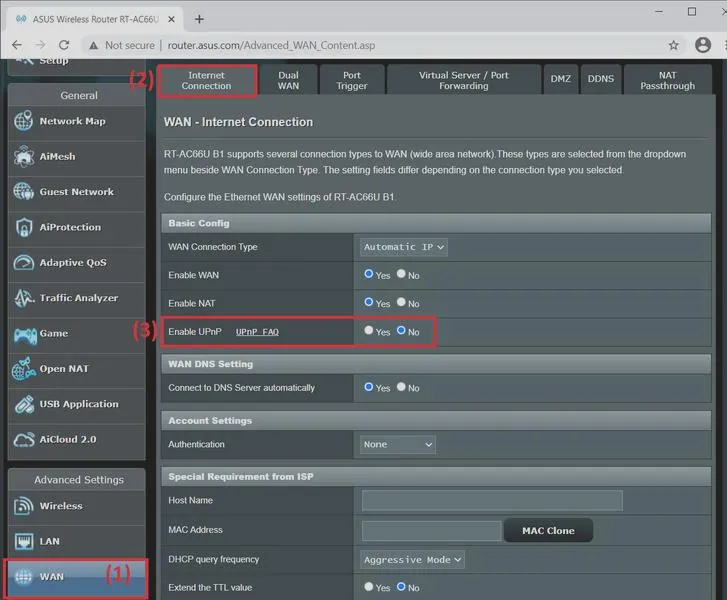This screenshot has width=727, height=600.
Task: Open the Traffic Analyzer chart icon
Action: tap(24, 298)
